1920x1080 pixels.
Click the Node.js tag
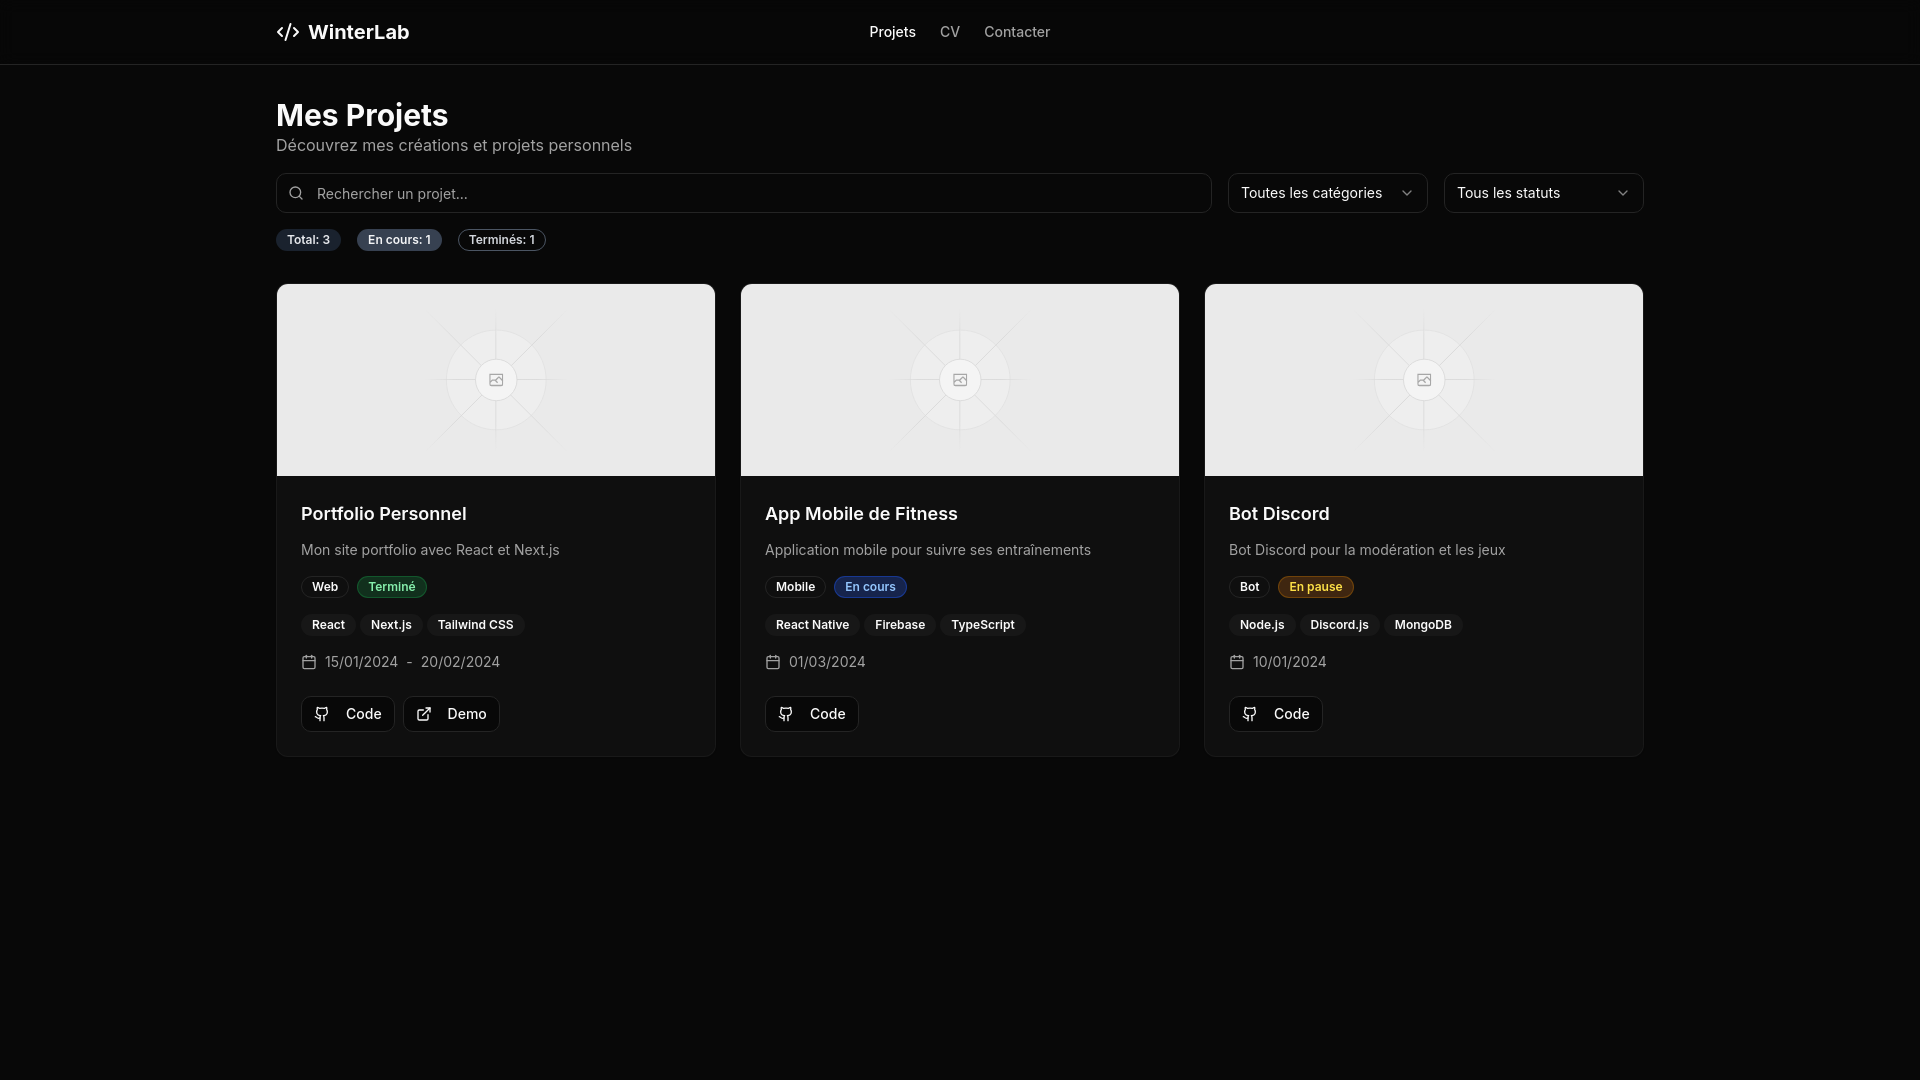pos(1262,625)
